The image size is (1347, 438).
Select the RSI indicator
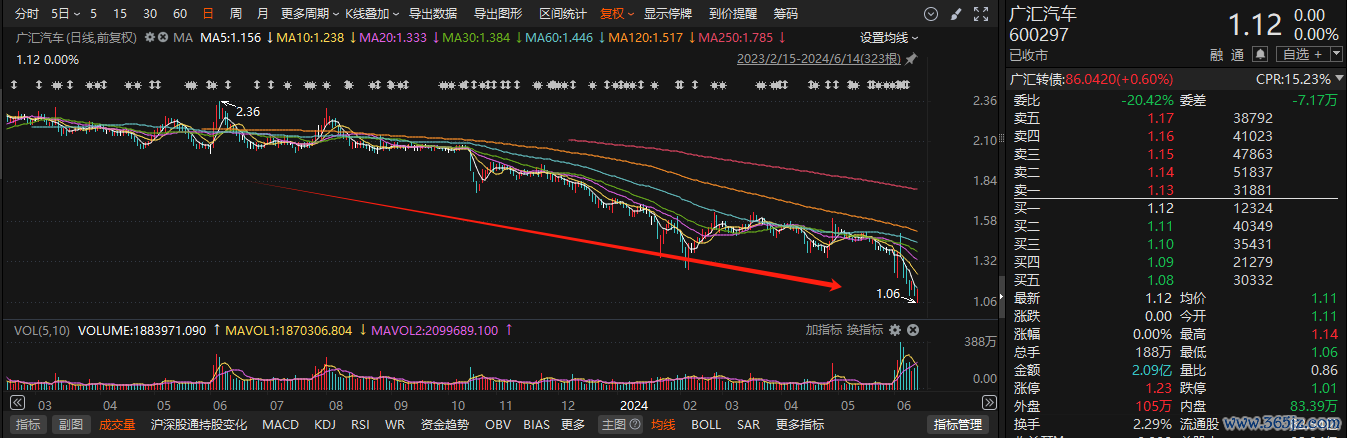pos(360,424)
